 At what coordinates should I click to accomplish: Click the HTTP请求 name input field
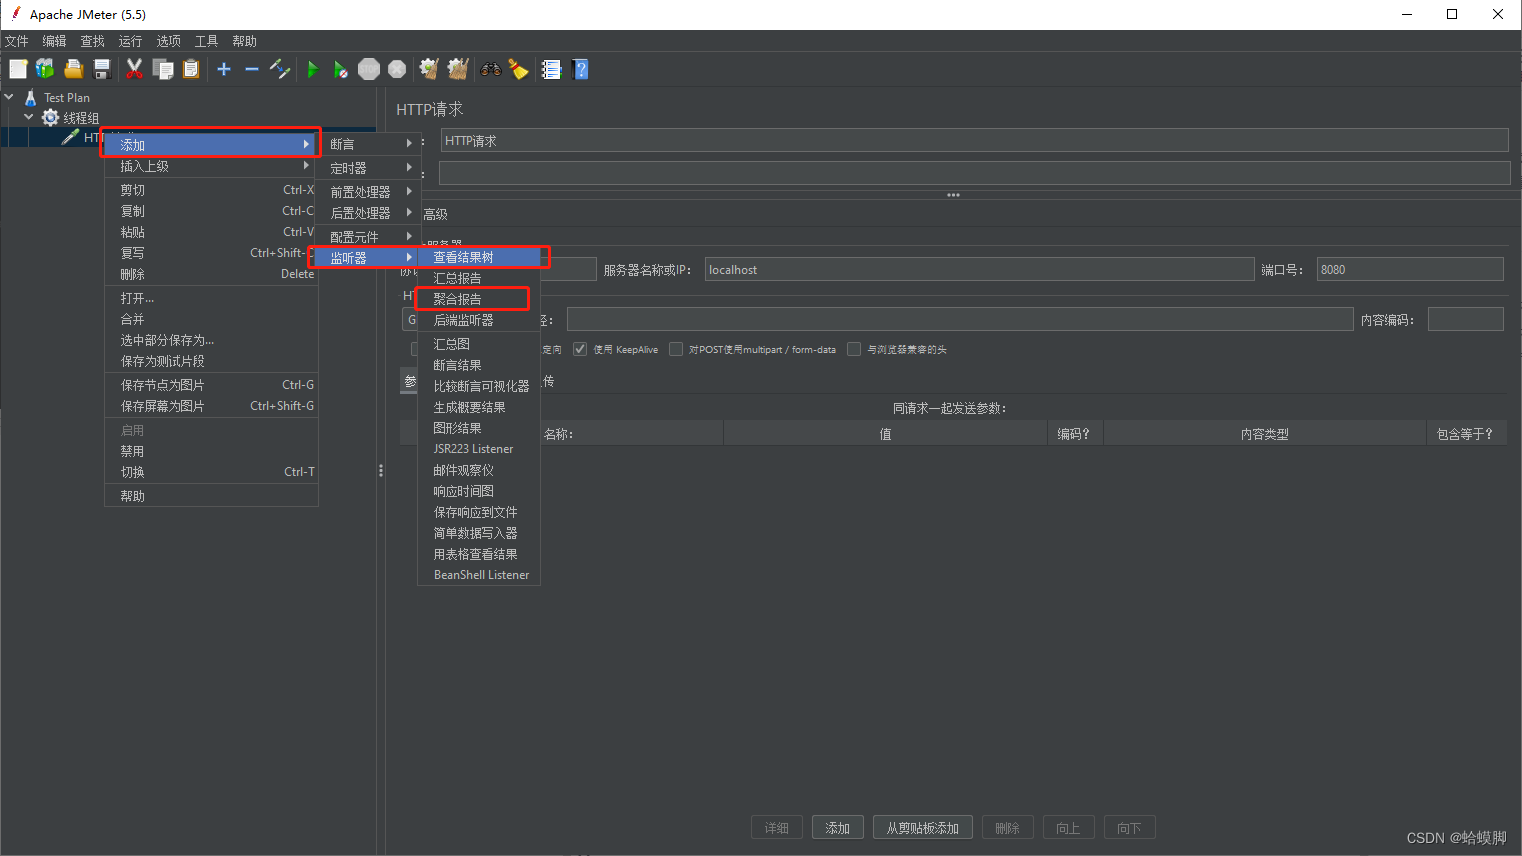pos(974,141)
